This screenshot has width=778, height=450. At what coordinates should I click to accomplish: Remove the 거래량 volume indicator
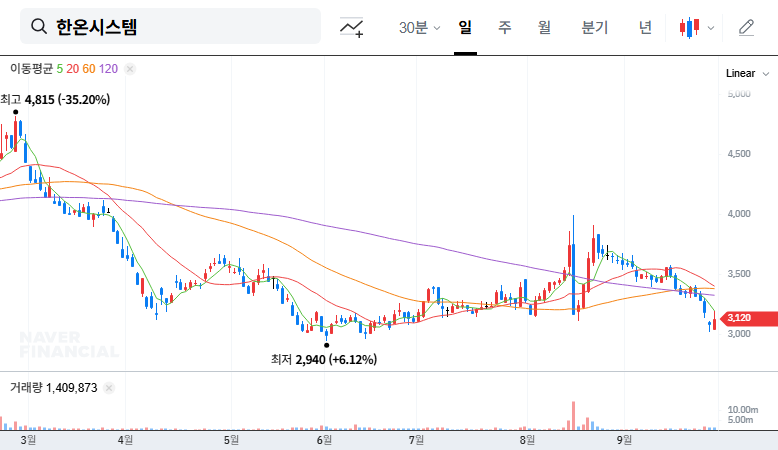click(x=109, y=388)
